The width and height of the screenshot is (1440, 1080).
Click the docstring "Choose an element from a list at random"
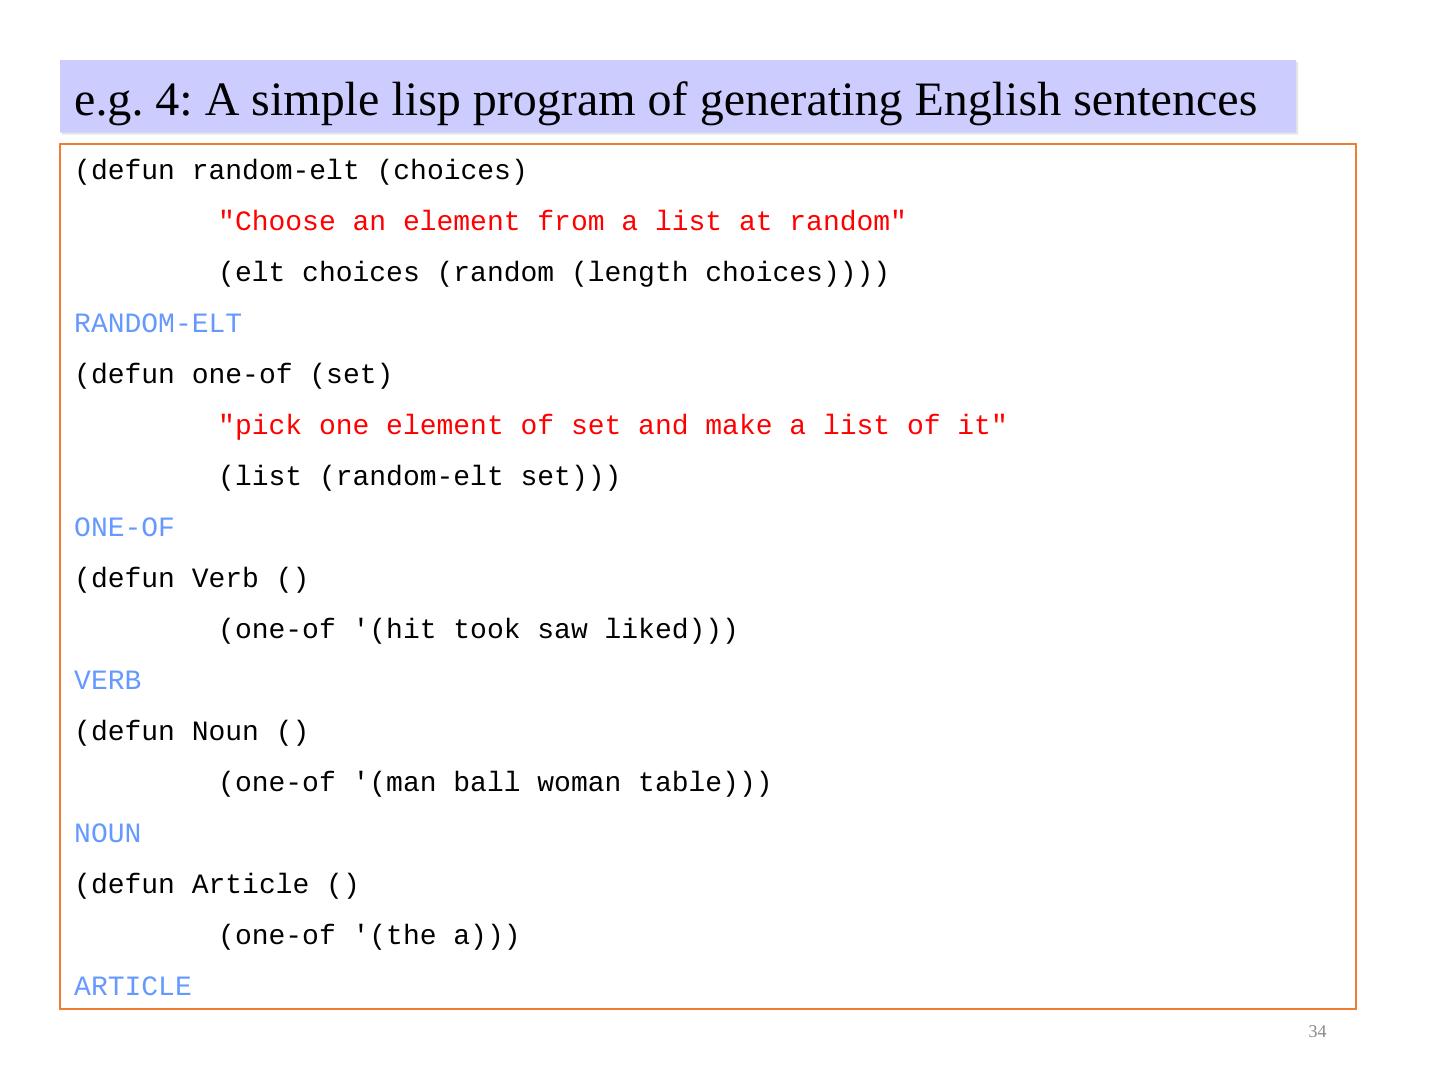(x=562, y=222)
